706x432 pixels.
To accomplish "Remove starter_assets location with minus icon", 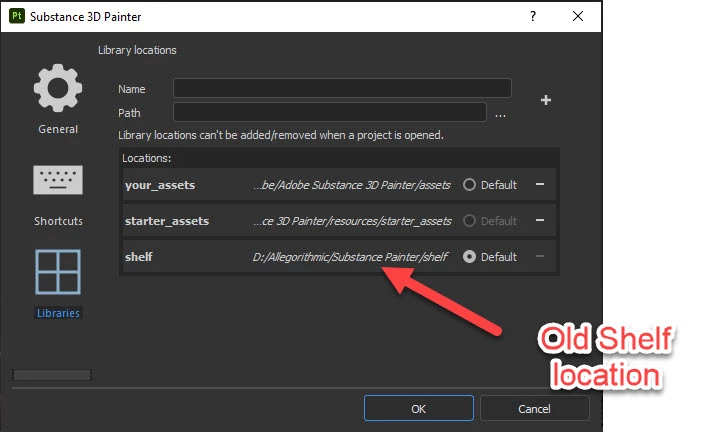I will coord(540,220).
